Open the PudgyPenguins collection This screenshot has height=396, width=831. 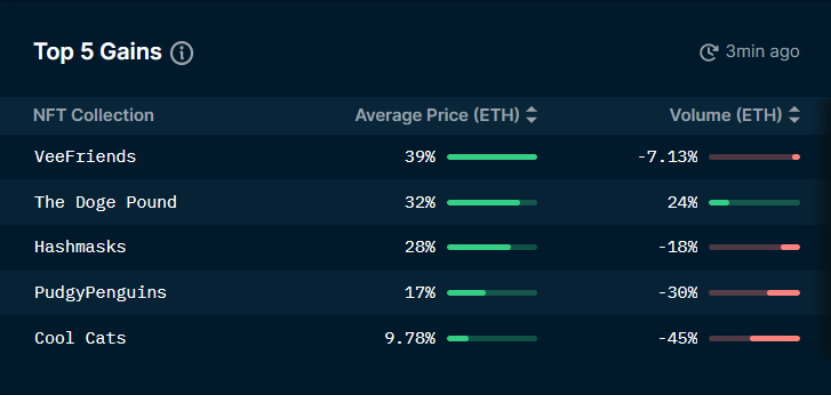[101, 293]
